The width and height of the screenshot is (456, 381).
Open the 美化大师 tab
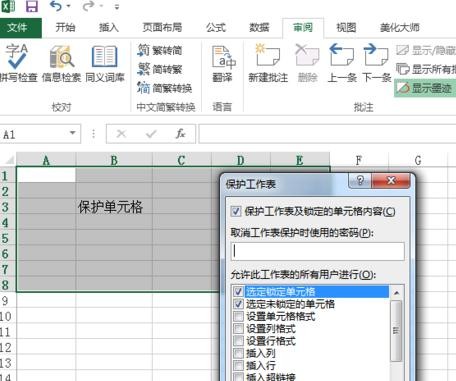(399, 27)
